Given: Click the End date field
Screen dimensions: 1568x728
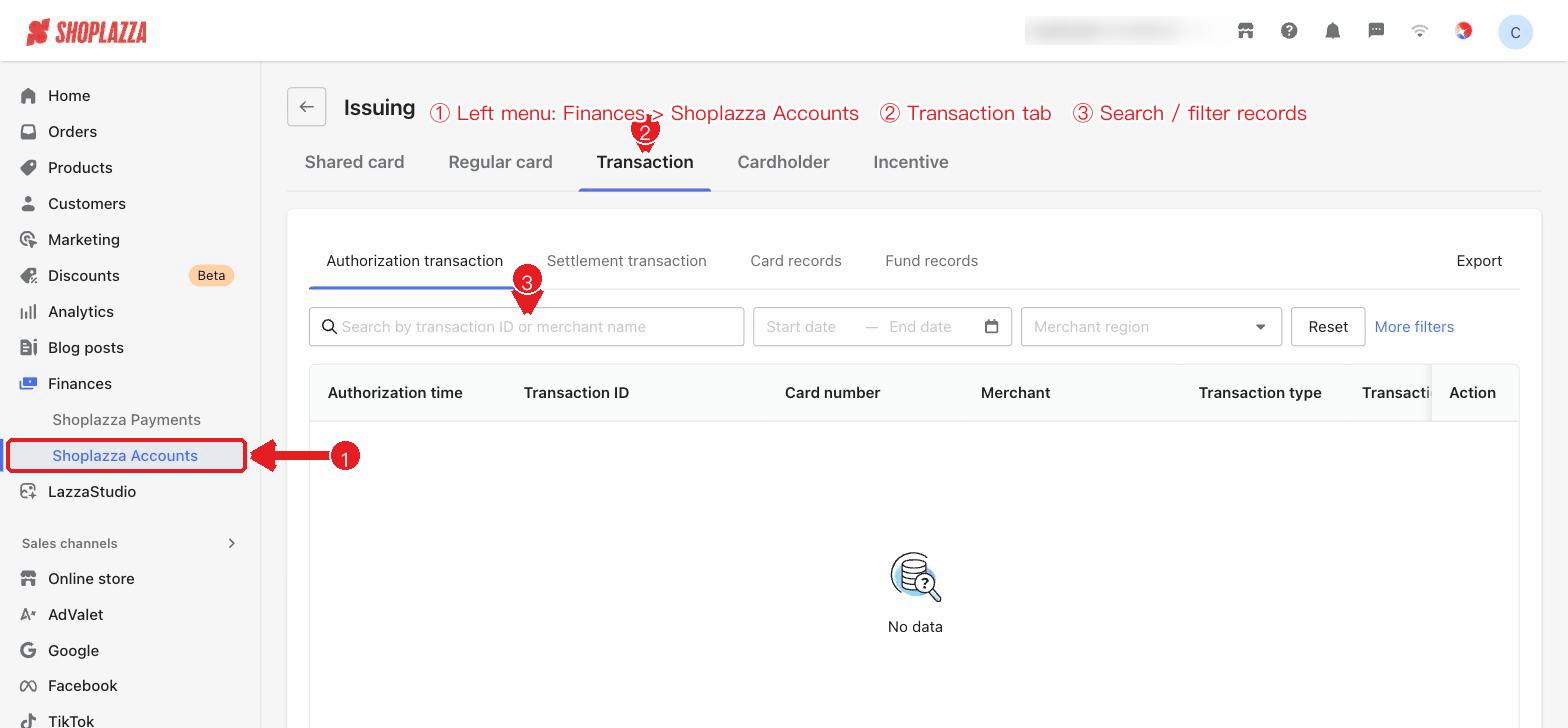Looking at the screenshot, I should pyautogui.click(x=920, y=327).
